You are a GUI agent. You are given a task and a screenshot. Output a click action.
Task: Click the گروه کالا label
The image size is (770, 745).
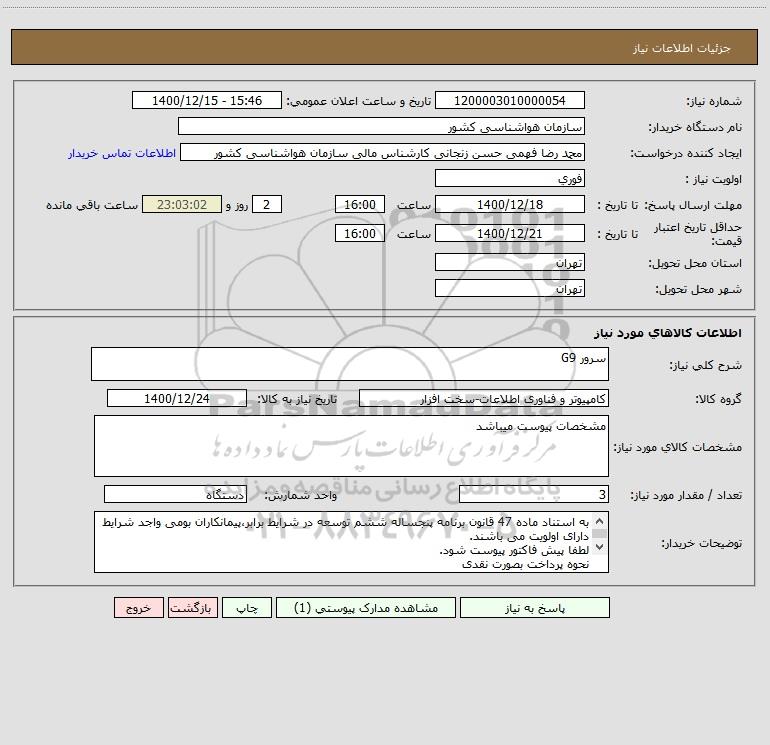pos(718,399)
